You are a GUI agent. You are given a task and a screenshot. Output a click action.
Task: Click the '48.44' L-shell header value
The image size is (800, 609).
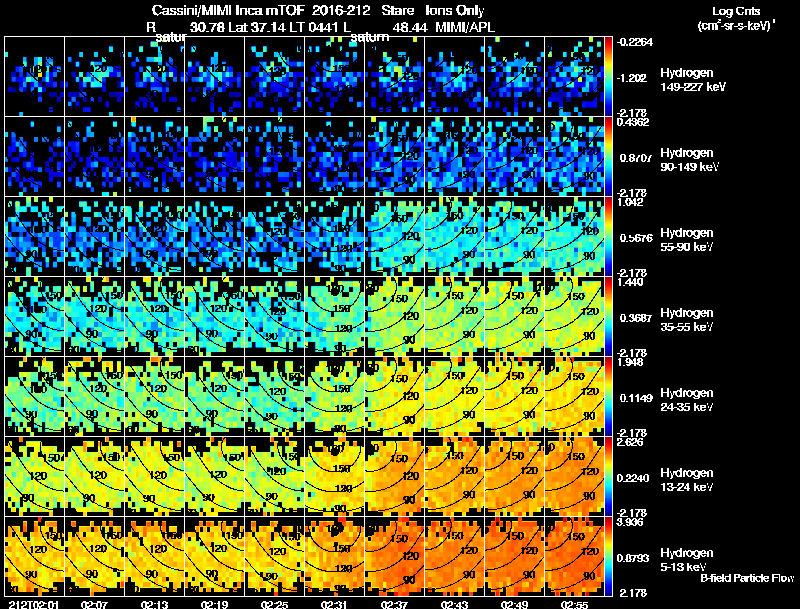pos(410,27)
